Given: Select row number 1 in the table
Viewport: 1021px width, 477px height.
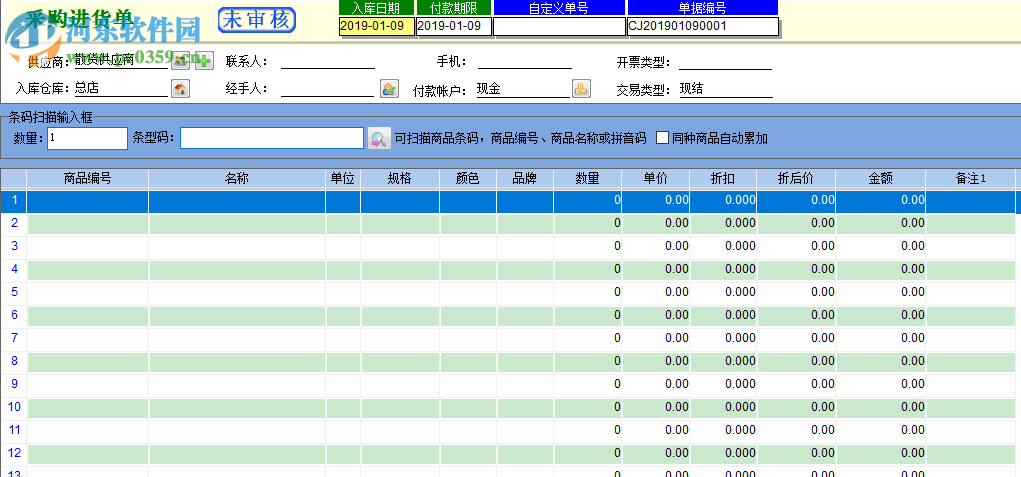Looking at the screenshot, I should click(14, 201).
